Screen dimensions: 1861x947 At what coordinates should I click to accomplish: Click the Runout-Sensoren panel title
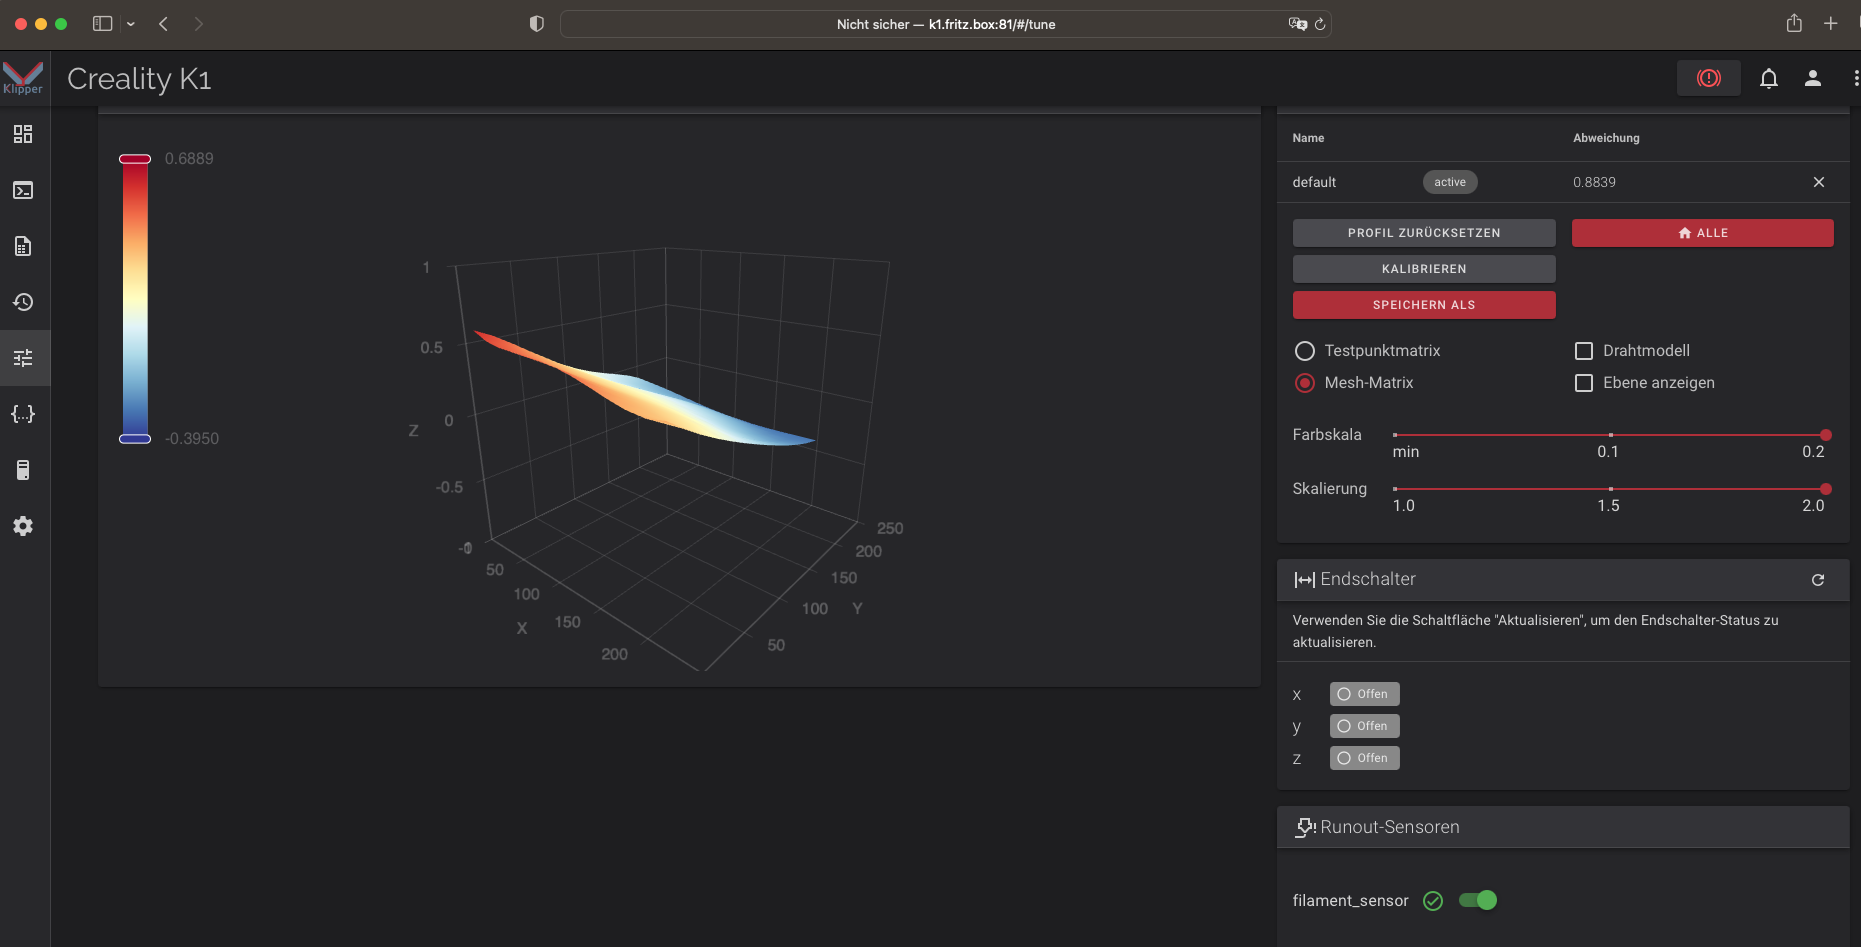pos(1390,827)
